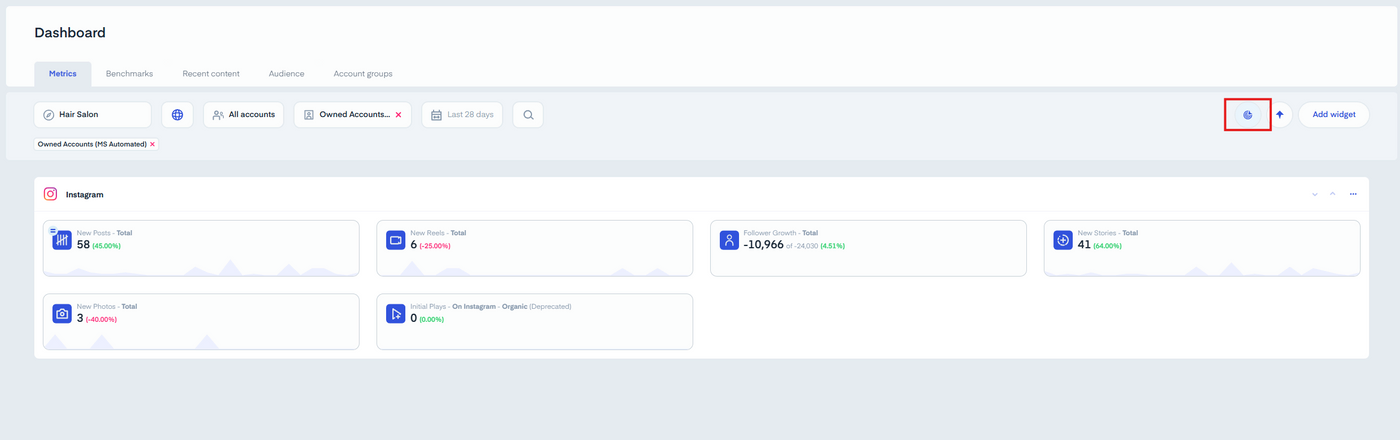Click the New Photos sparkline chart
Image resolution: width=1400 pixels, height=440 pixels.
[x=201, y=341]
